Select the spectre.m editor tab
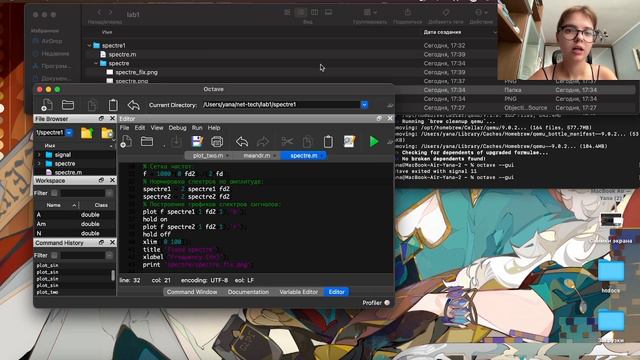640x360 pixels. coord(303,156)
